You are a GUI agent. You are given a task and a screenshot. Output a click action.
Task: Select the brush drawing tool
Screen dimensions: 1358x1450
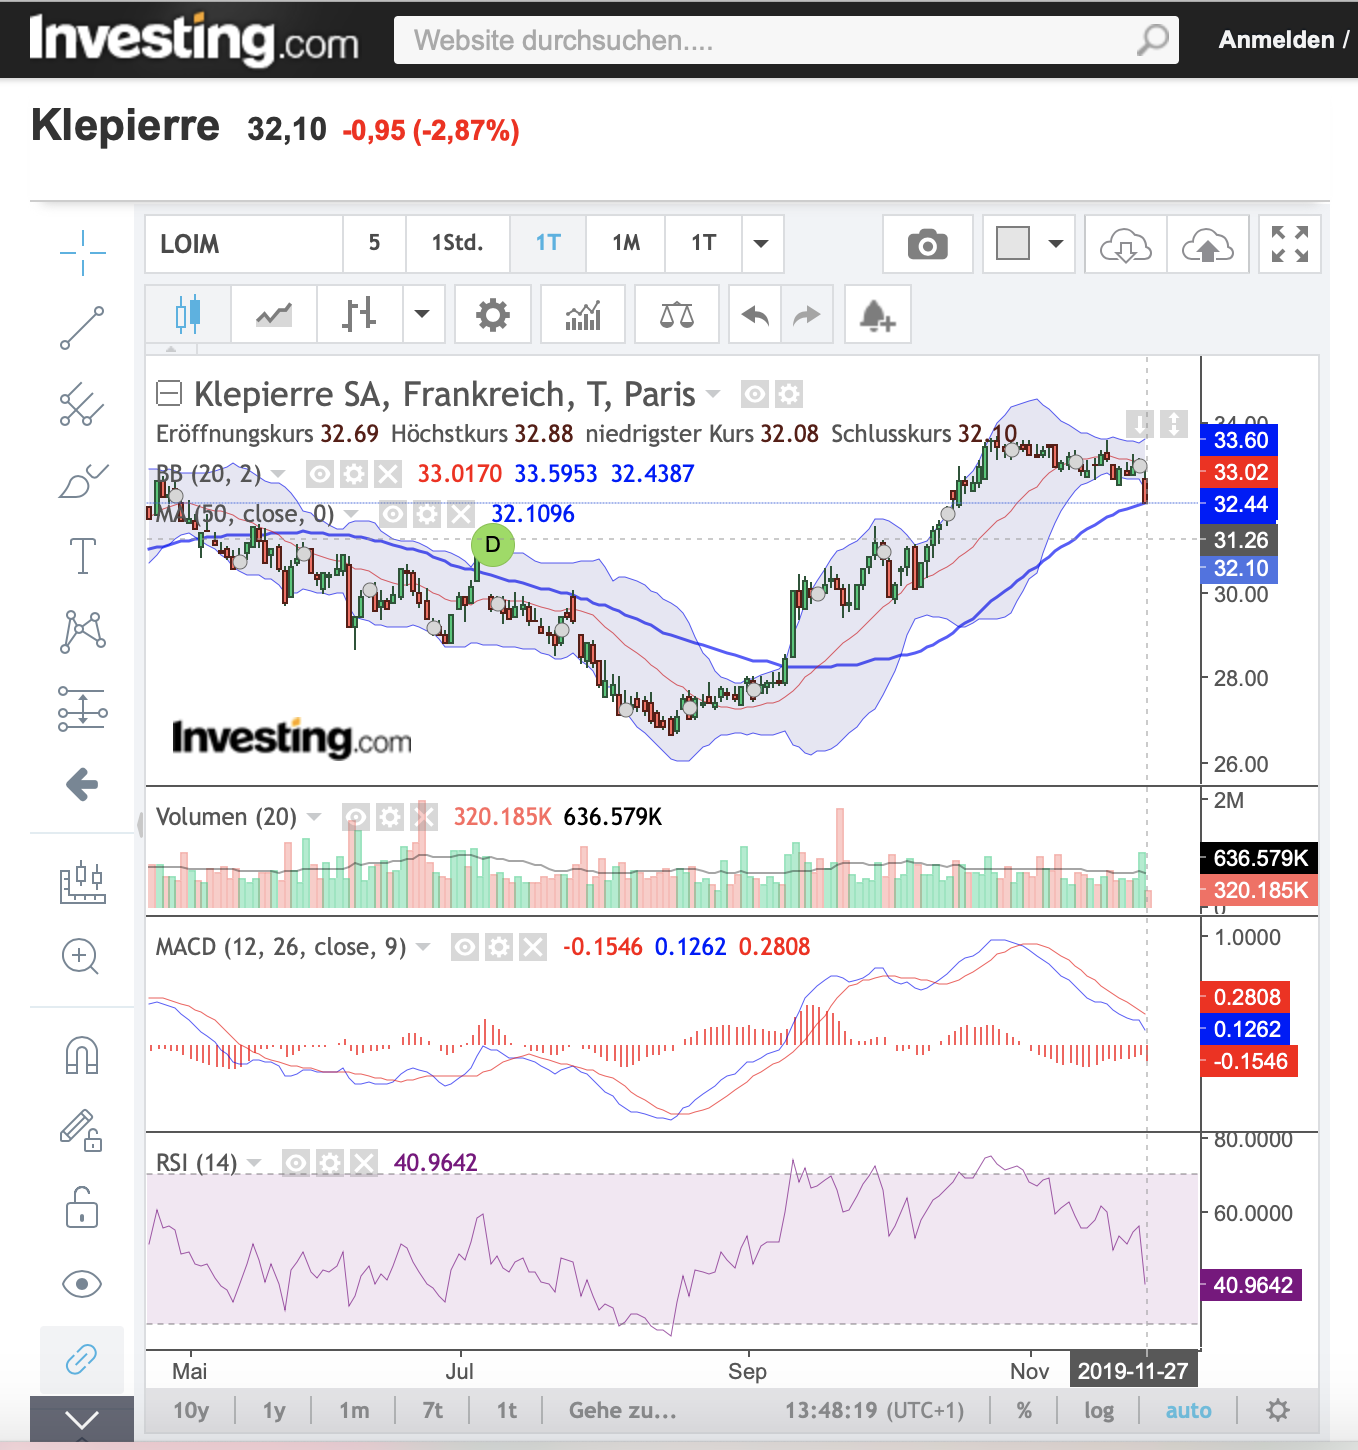pos(82,480)
